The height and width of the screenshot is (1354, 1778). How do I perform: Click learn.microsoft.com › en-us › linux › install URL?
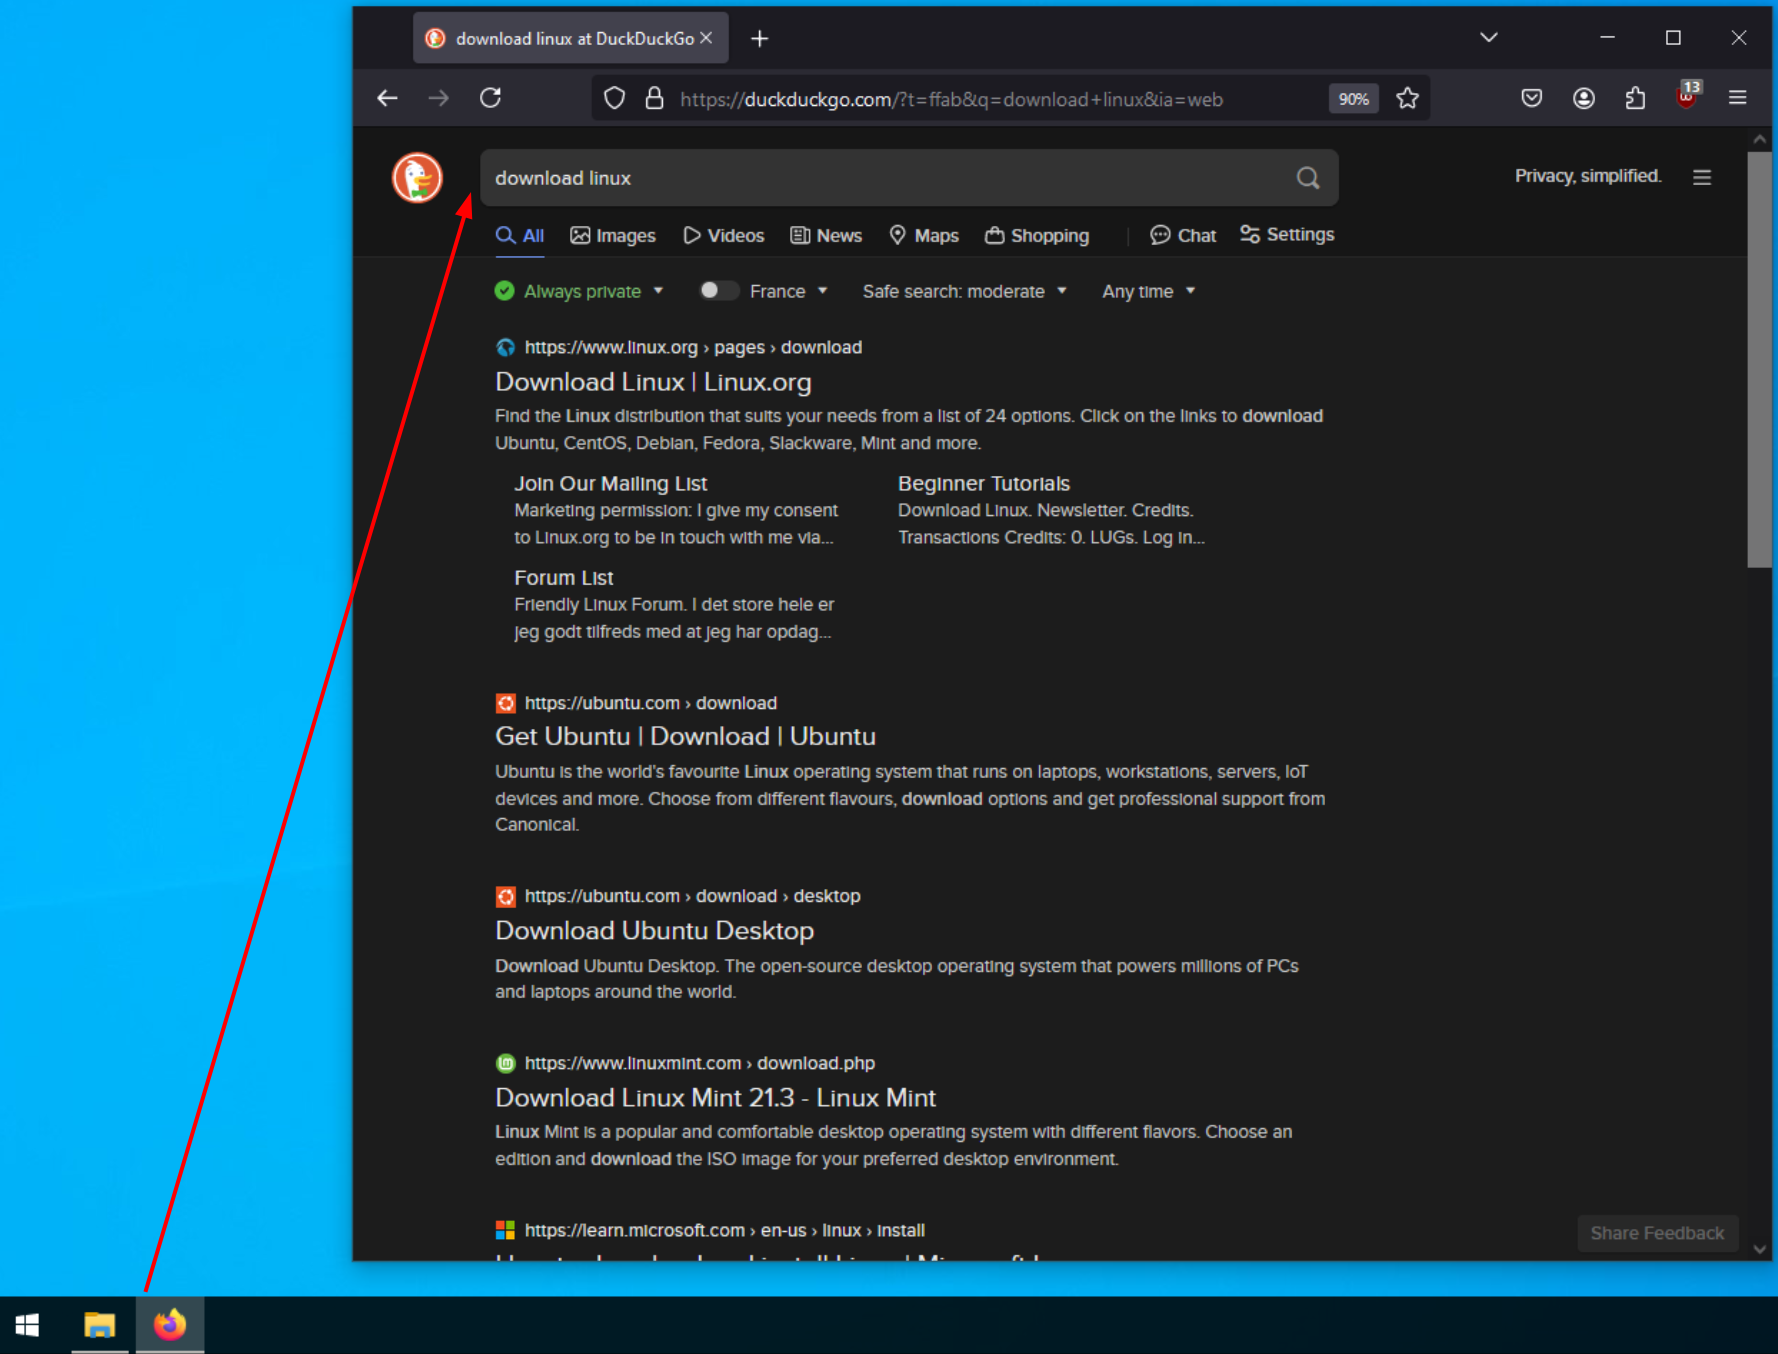coord(724,1230)
